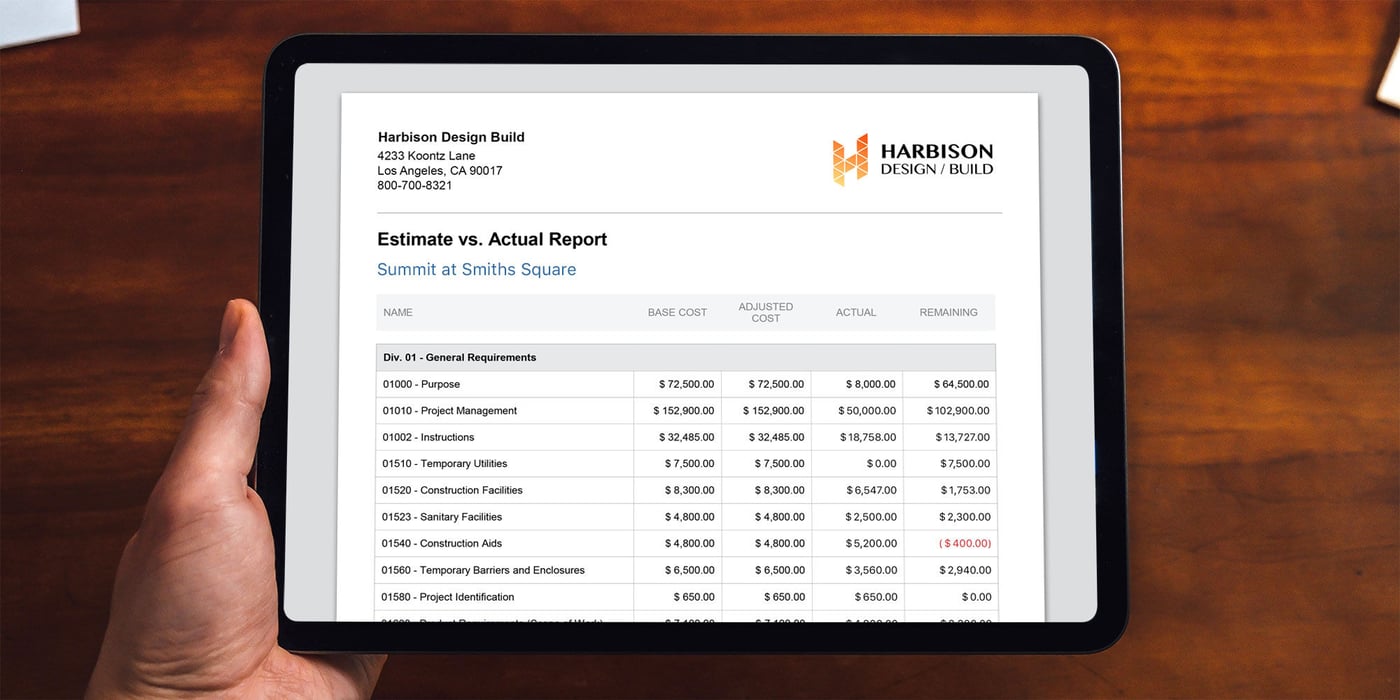Image resolution: width=1400 pixels, height=700 pixels.
Task: Open the Summit at Smiths Square project link
Action: click(x=477, y=269)
